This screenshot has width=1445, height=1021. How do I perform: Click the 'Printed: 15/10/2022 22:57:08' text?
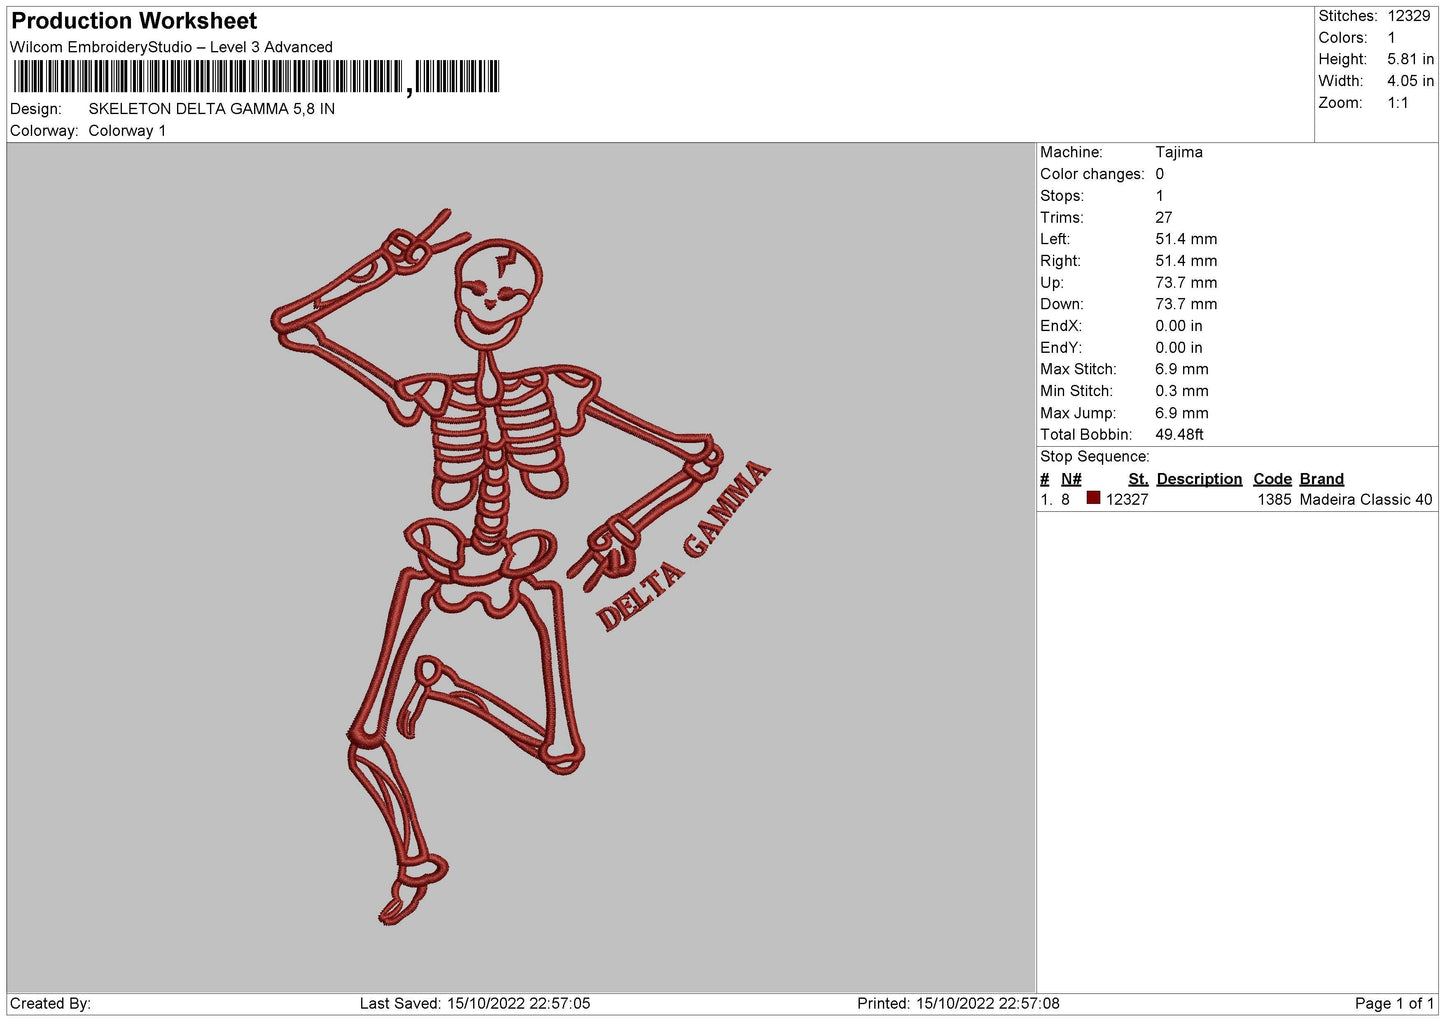(958, 1004)
